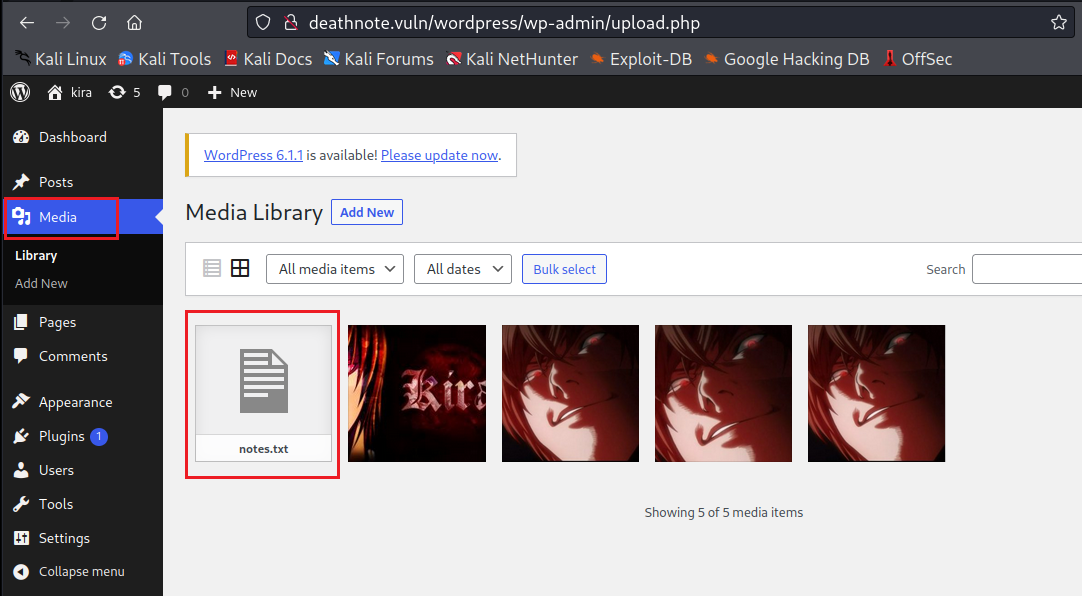Click the address bar URL field
The image size is (1082, 596).
(x=660, y=23)
